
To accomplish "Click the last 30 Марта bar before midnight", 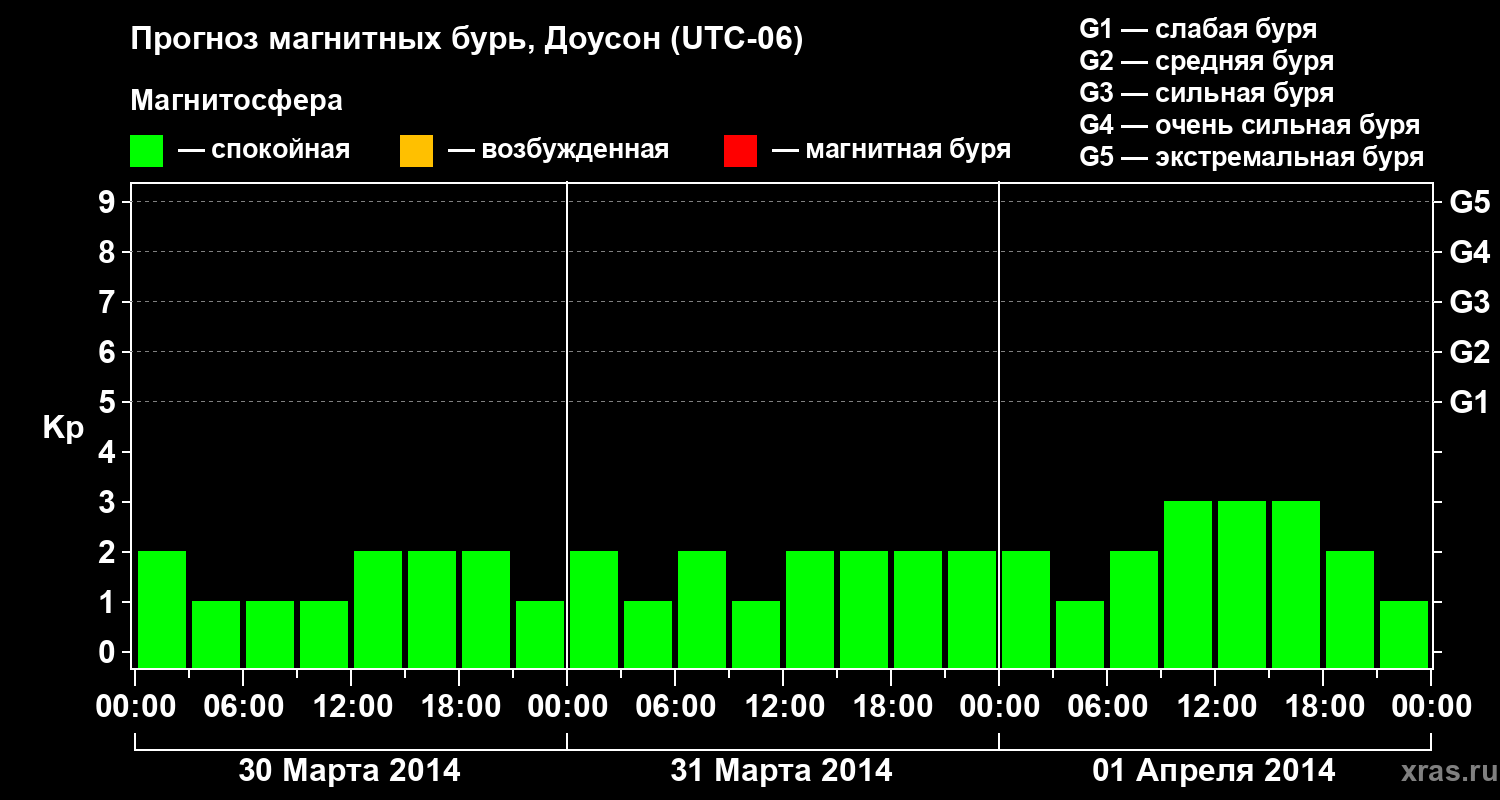I will 540,634.
